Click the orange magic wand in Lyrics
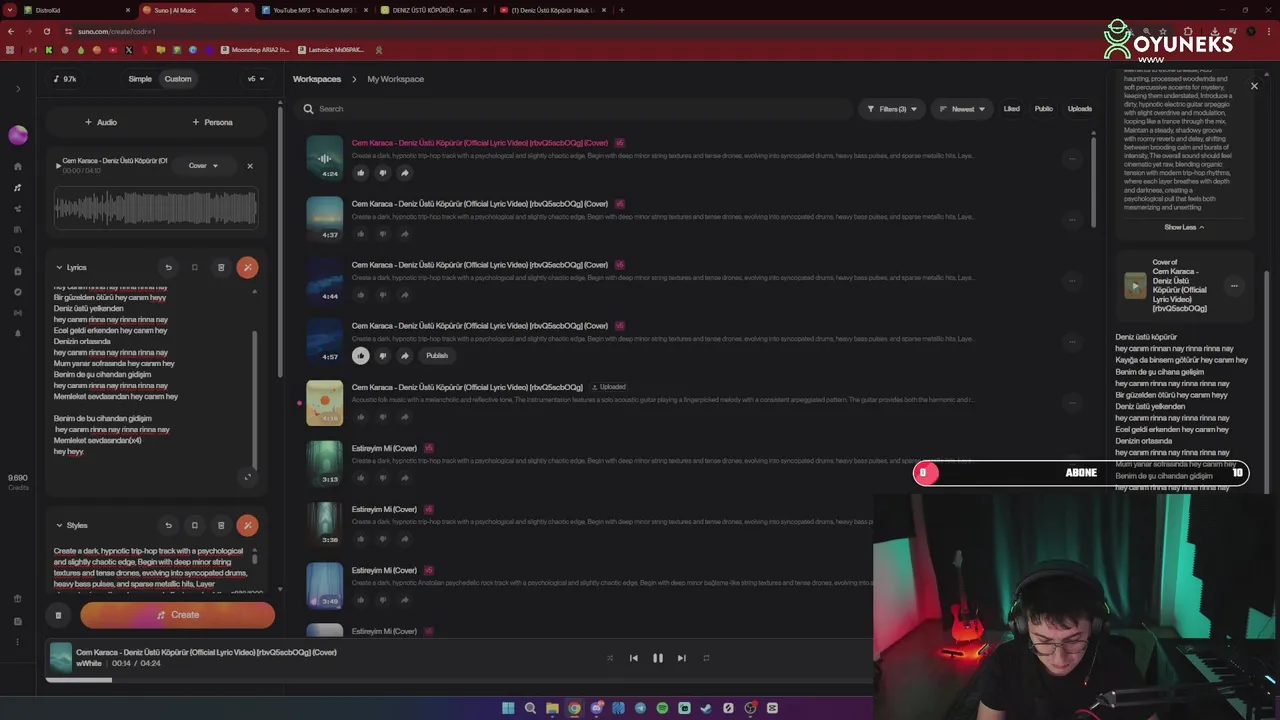 pyautogui.click(x=247, y=267)
